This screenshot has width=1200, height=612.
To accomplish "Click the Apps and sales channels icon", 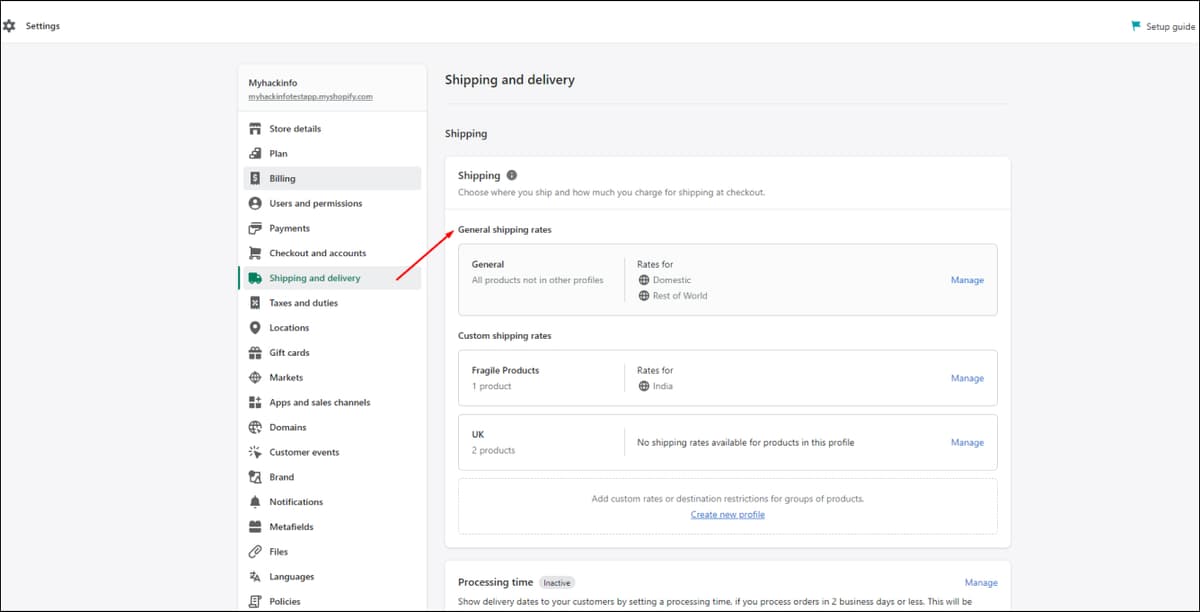I will (x=255, y=403).
